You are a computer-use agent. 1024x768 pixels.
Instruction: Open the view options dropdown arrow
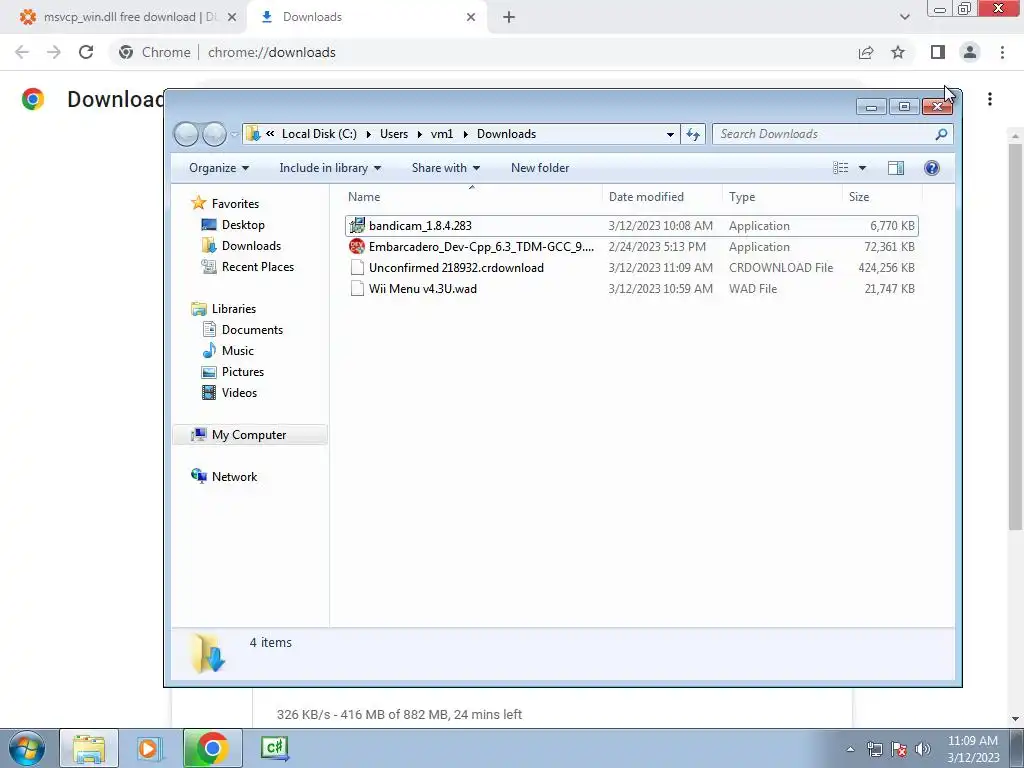pyautogui.click(x=862, y=168)
